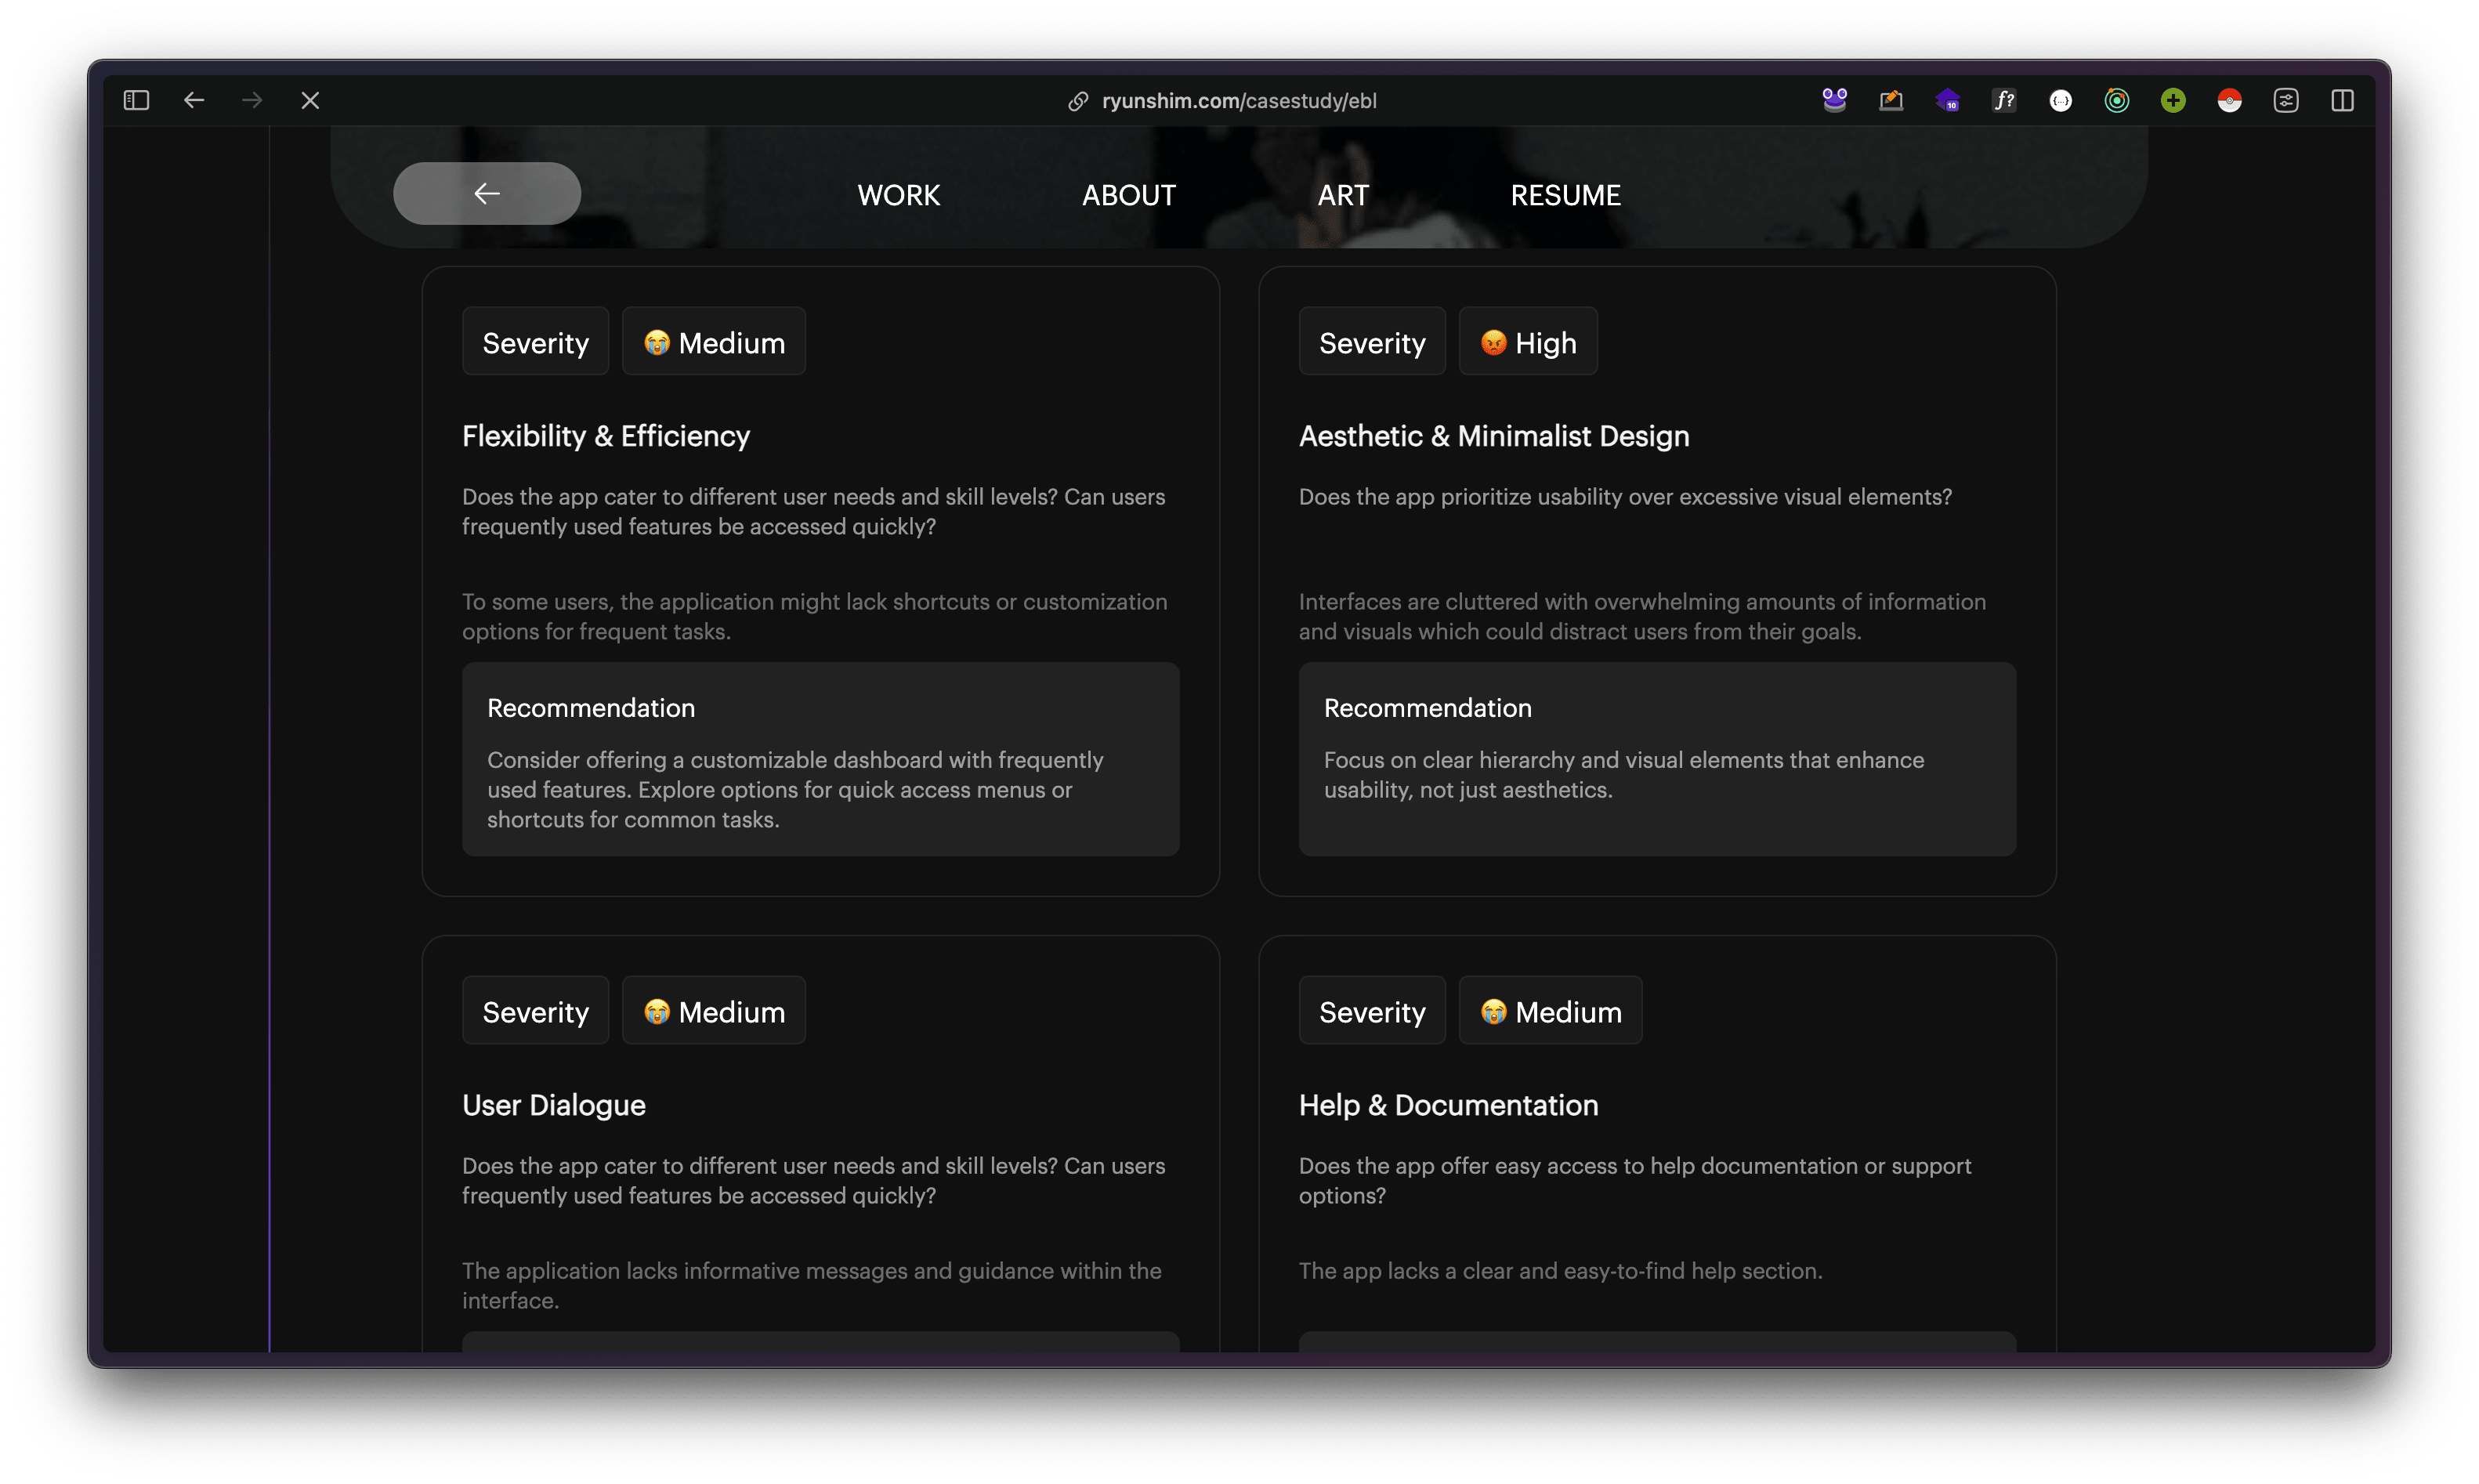Click the User Dialogue heading

point(553,1105)
